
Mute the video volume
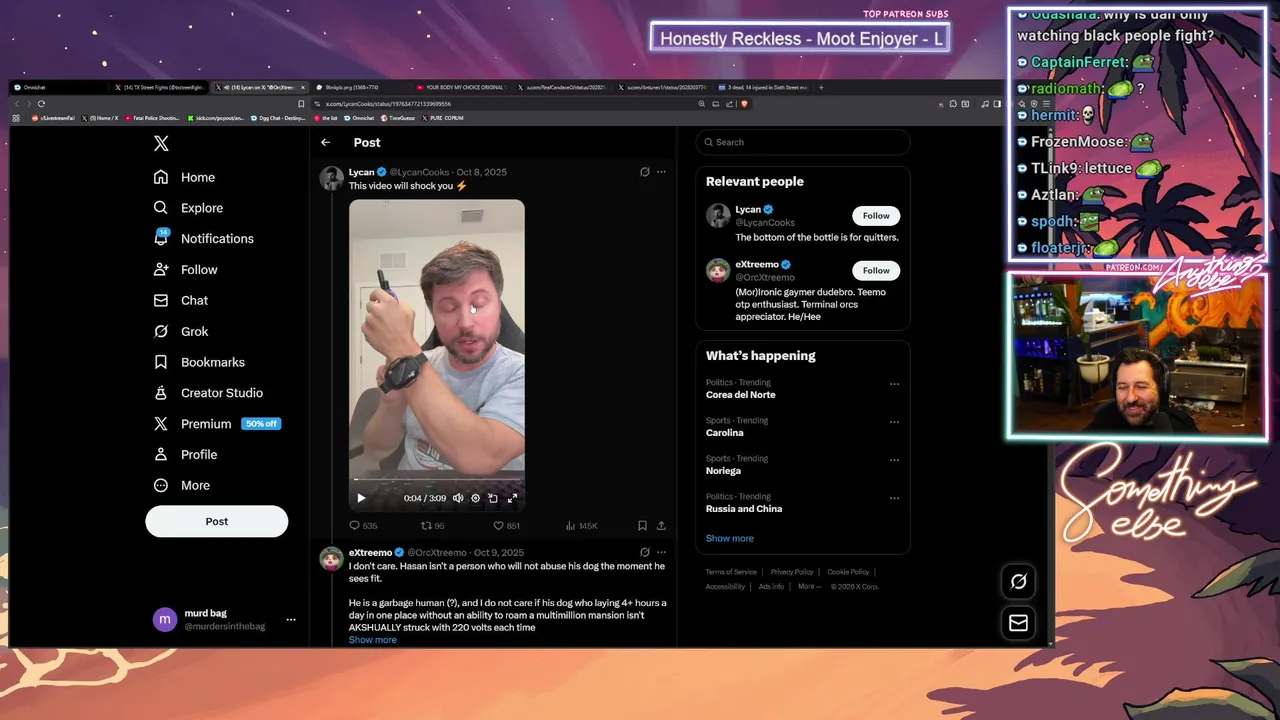458,498
